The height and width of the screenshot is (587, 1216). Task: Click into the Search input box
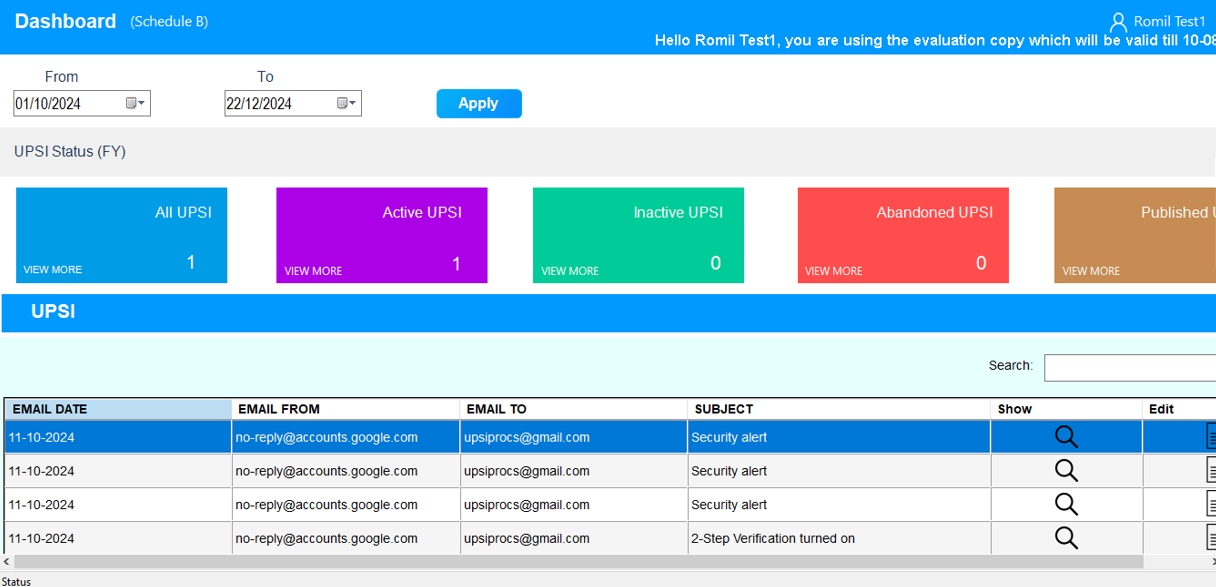click(1130, 367)
